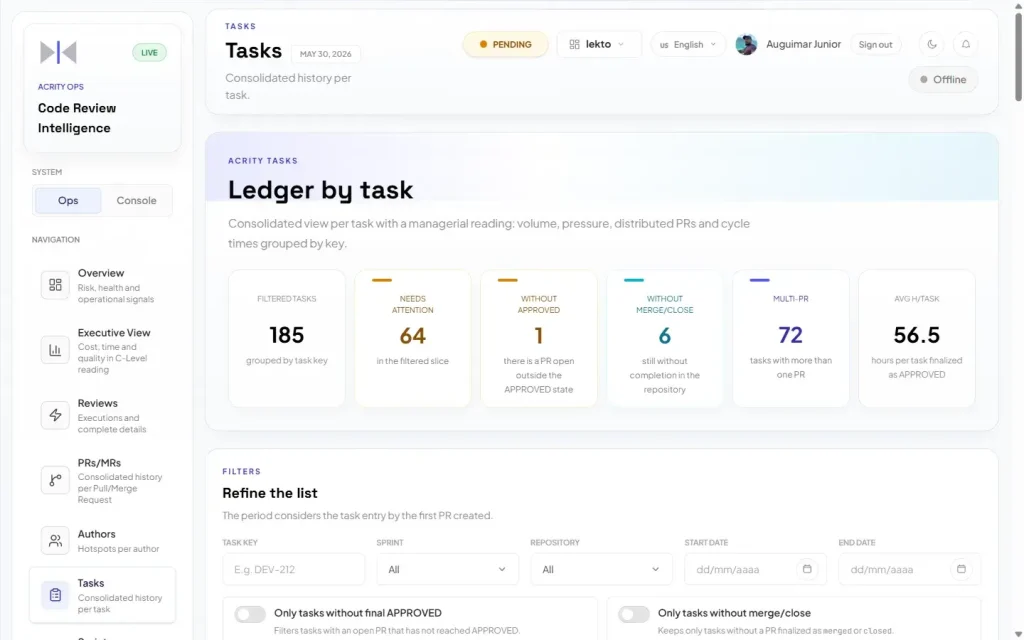Click the grid icon beside lekto
This screenshot has width=1024, height=640.
point(574,44)
